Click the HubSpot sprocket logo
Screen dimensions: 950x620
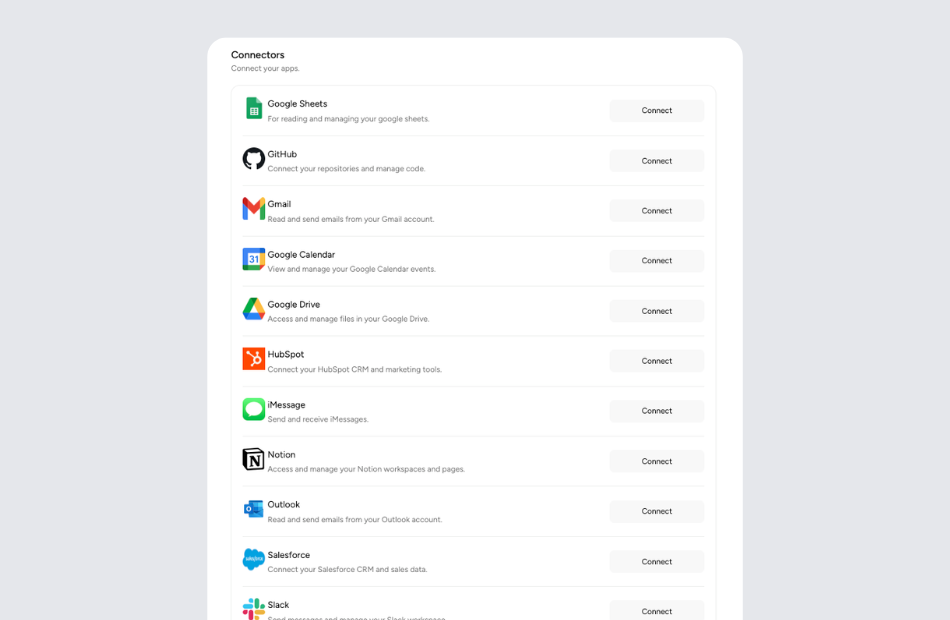tap(253, 360)
